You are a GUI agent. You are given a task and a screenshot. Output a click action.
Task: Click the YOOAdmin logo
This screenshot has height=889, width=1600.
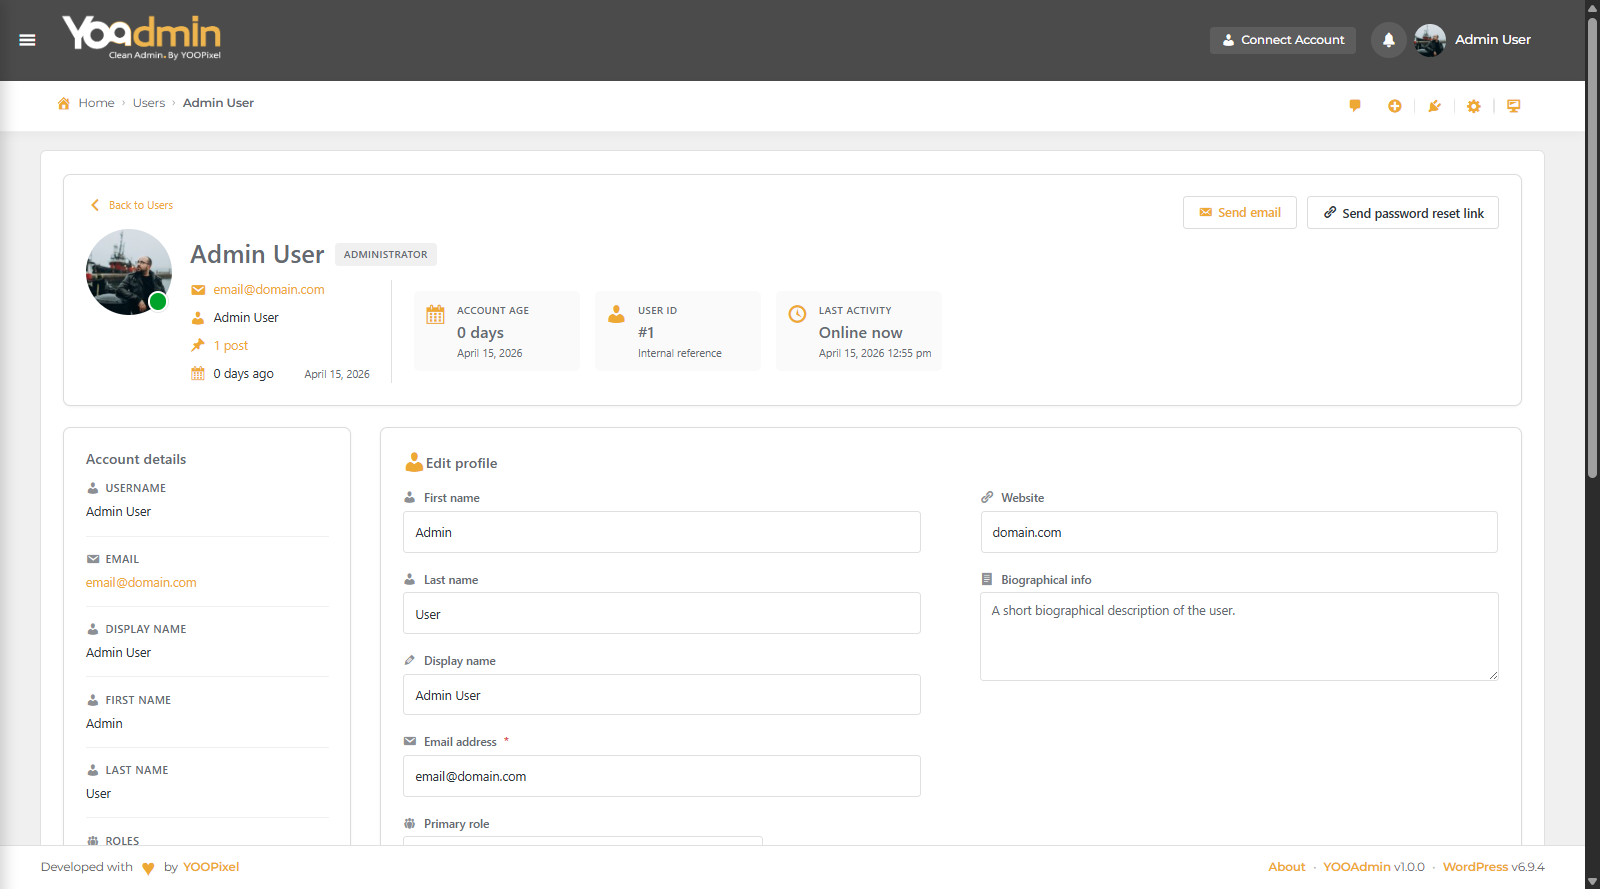click(142, 38)
